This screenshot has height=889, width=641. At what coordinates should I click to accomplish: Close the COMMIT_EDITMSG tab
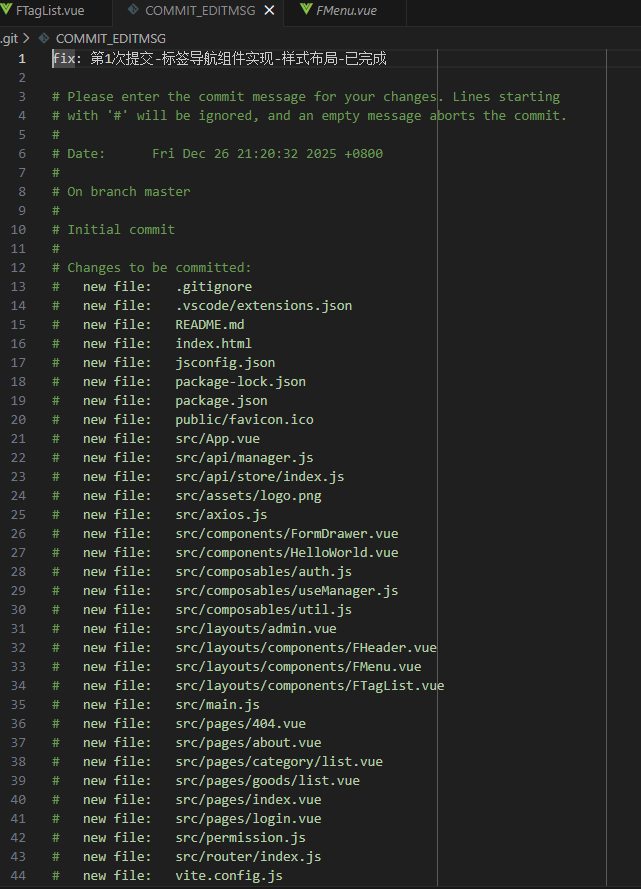coord(270,11)
